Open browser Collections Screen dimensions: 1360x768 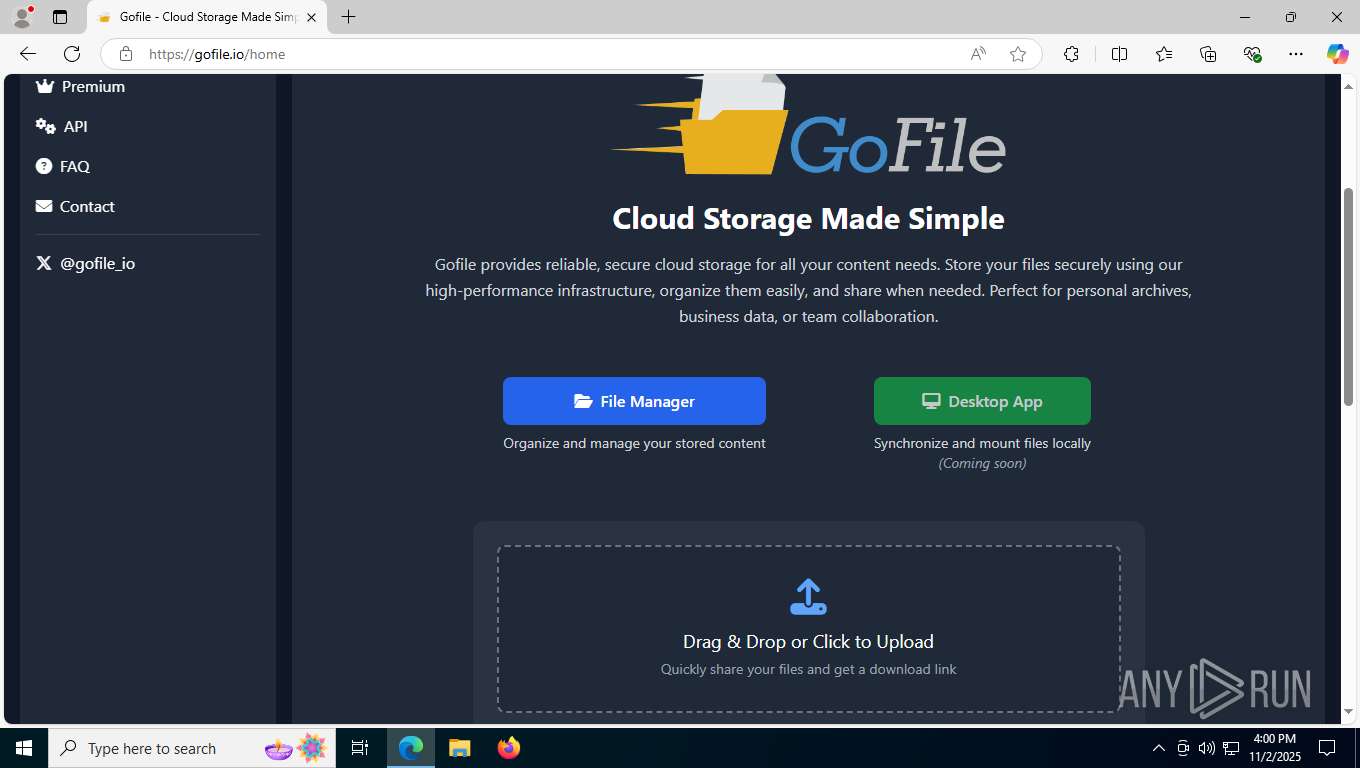1208,54
